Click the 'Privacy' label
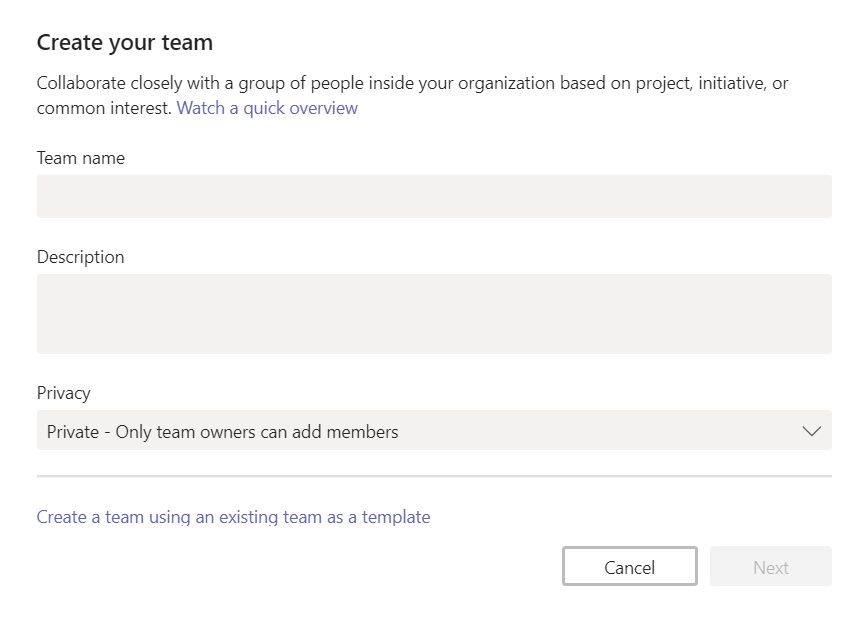The width and height of the screenshot is (864, 619). click(63, 393)
